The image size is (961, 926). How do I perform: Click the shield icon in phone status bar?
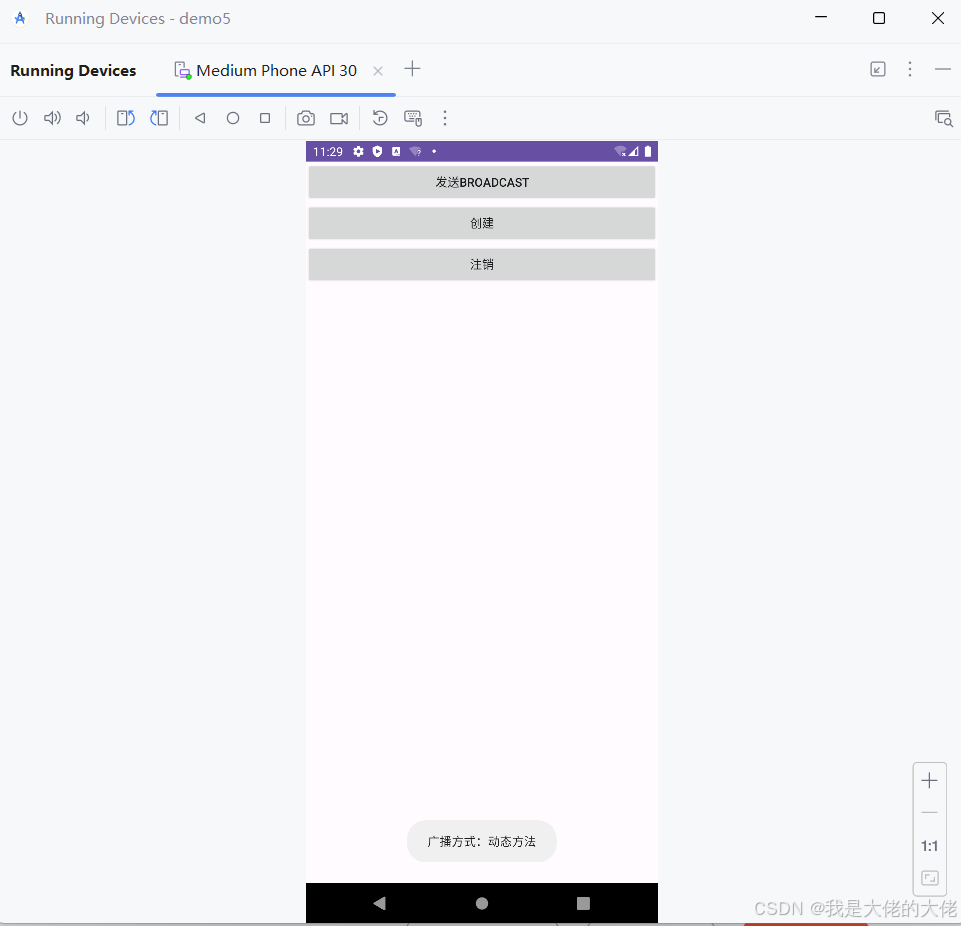click(x=378, y=151)
